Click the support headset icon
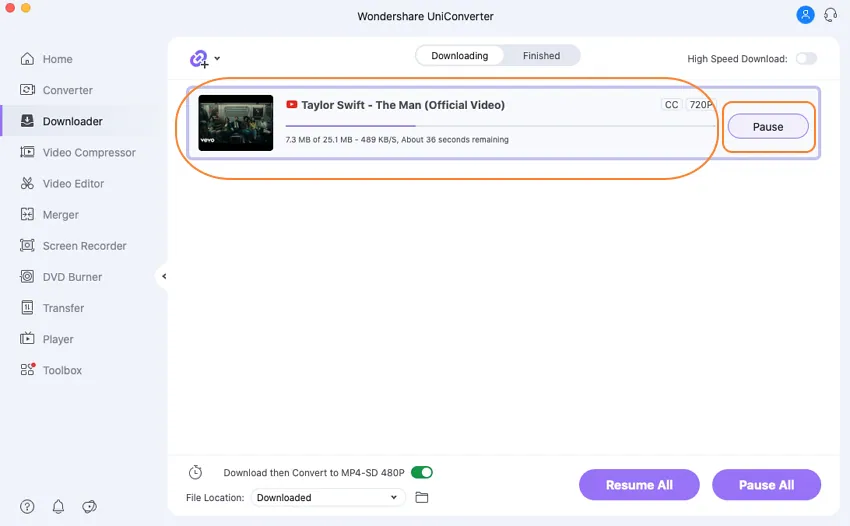Viewport: 850px width, 526px height. tap(830, 15)
